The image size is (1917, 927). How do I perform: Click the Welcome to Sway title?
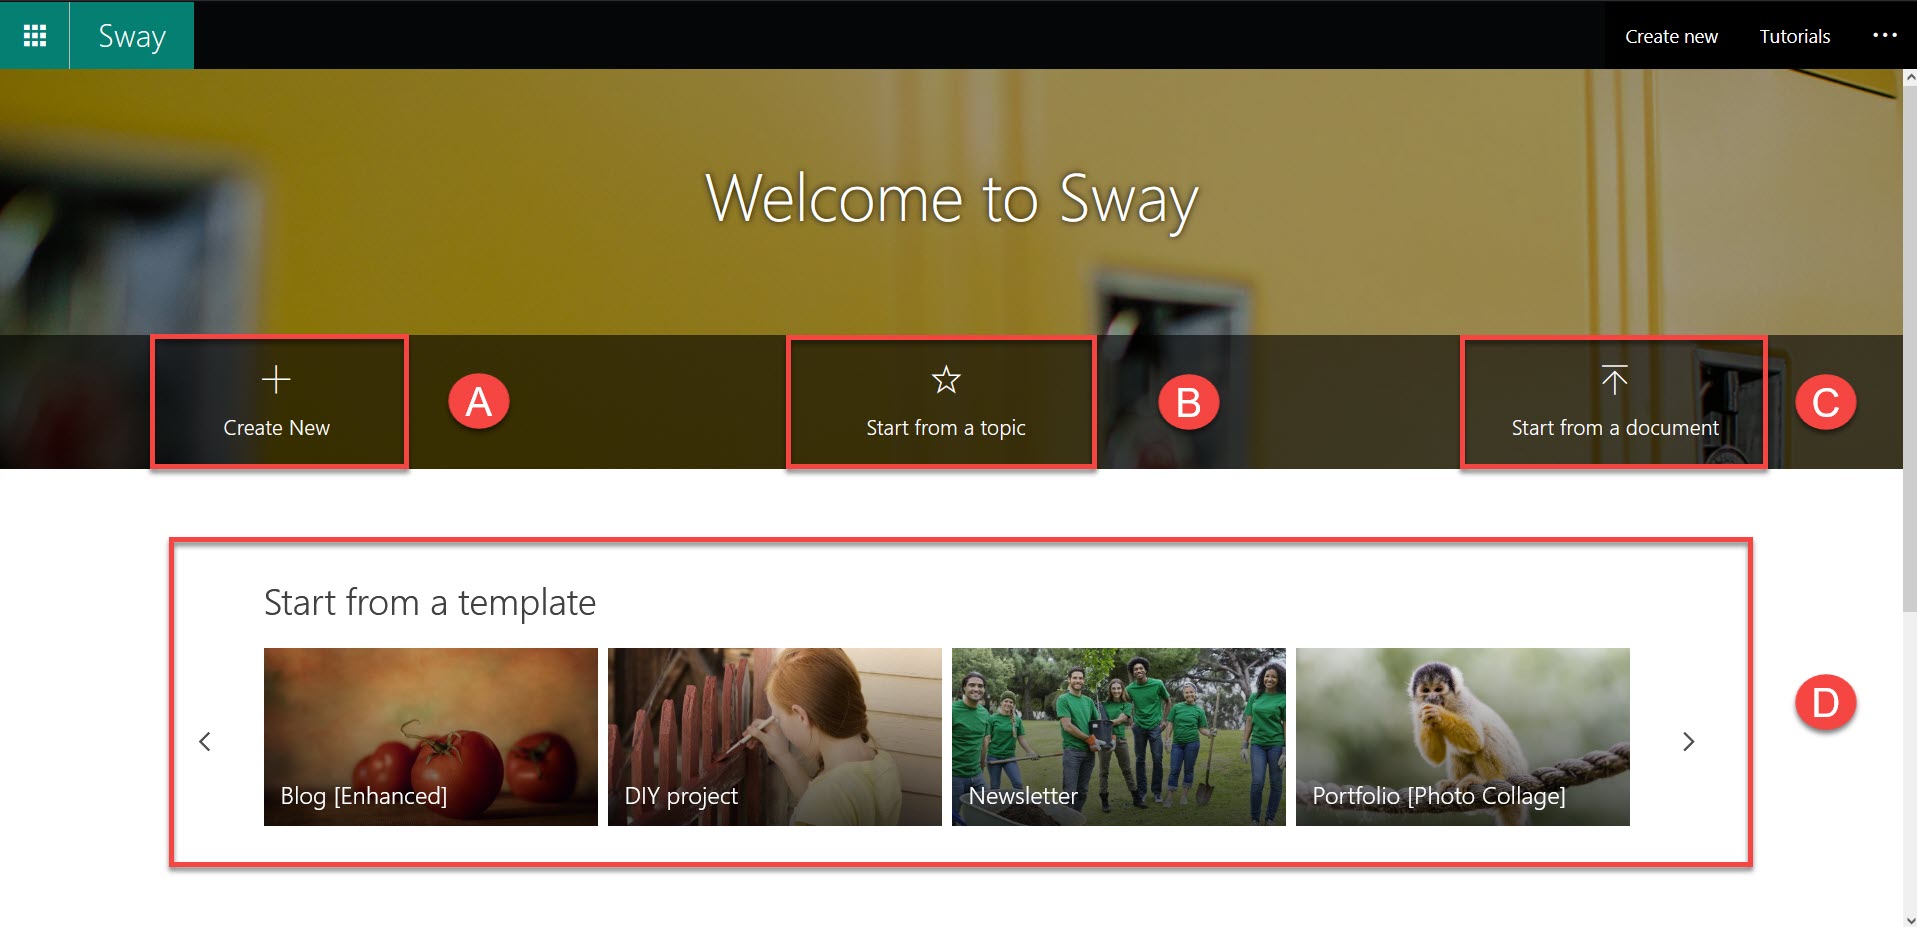click(951, 199)
